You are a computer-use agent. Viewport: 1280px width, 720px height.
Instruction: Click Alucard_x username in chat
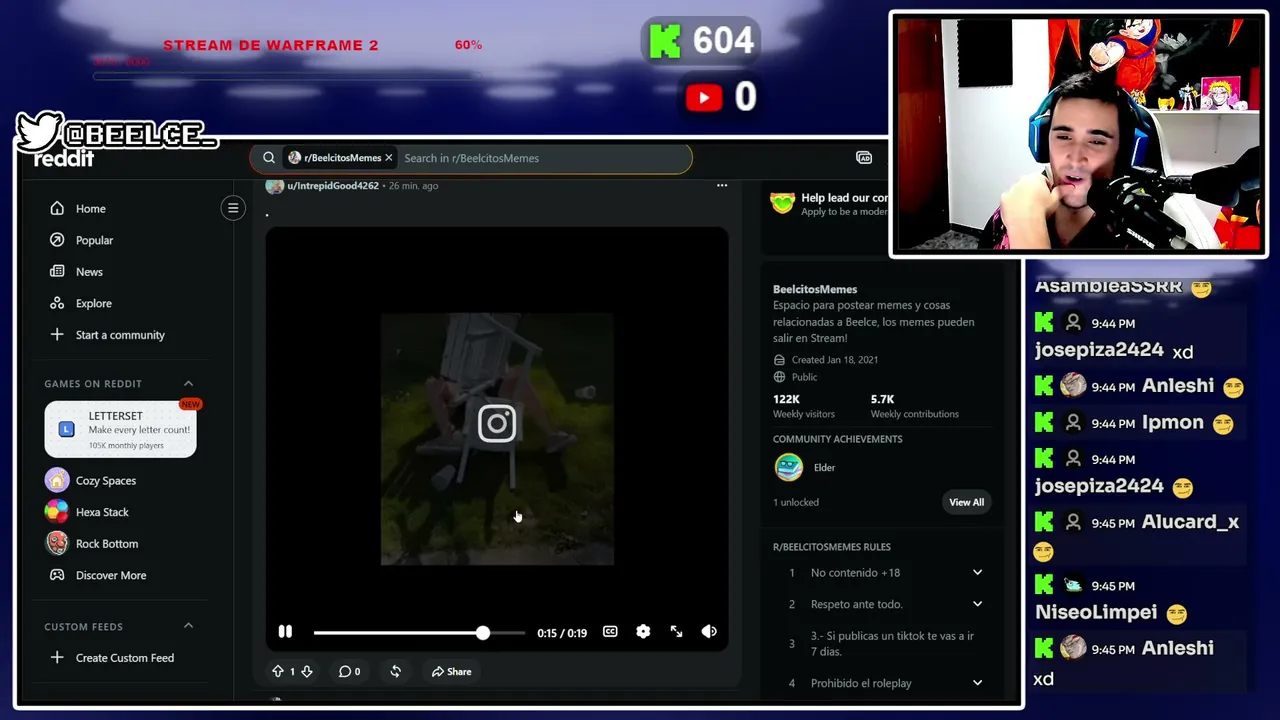(1190, 522)
